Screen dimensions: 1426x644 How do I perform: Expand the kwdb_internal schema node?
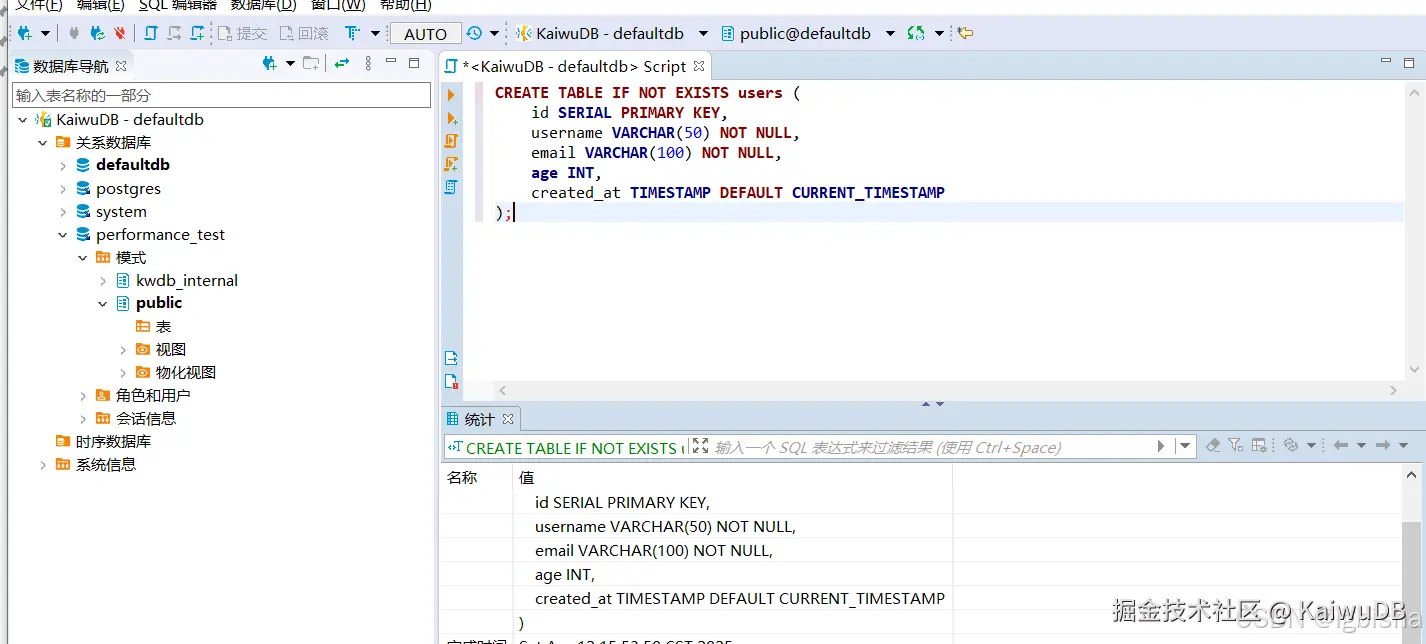[x=103, y=281]
